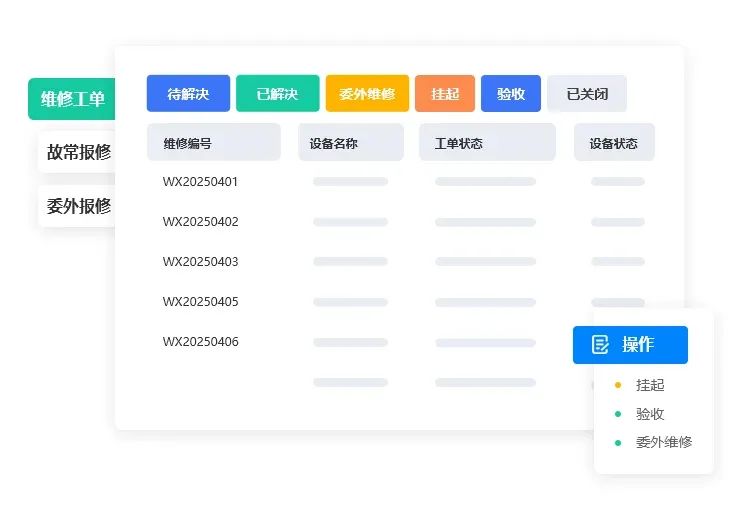Image resolution: width=750 pixels, height=510 pixels.
Task: Select the 维修工单 sidebar tab
Action: [72, 99]
